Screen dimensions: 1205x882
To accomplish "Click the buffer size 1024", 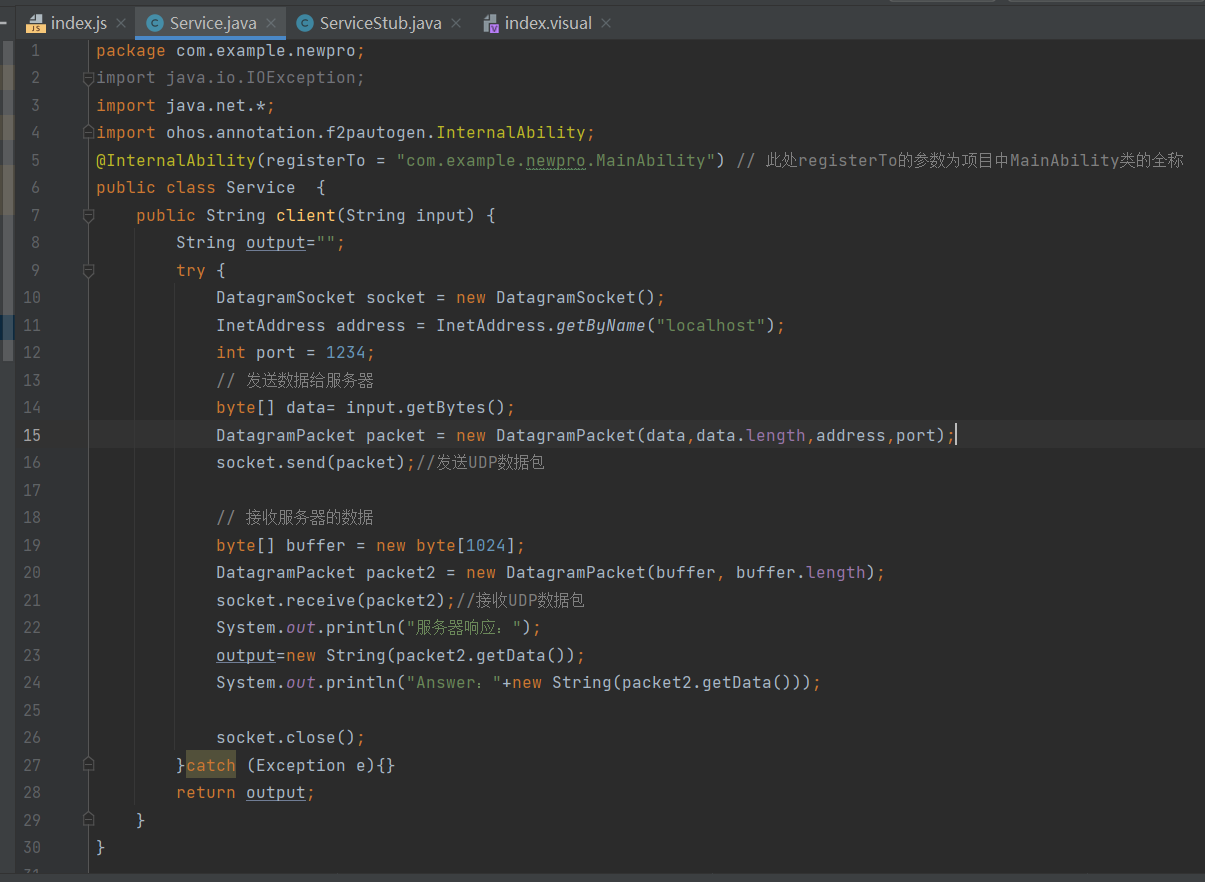I will click(x=486, y=545).
